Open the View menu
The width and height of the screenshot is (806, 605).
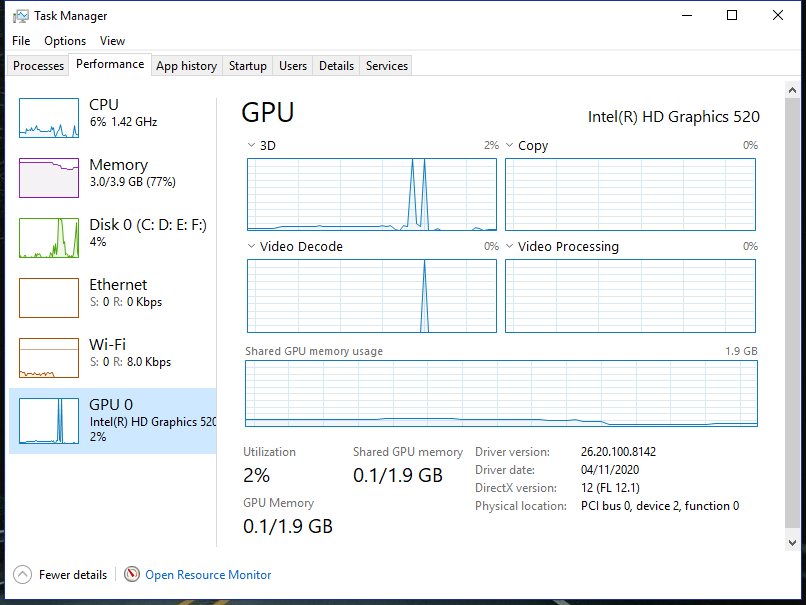point(112,41)
